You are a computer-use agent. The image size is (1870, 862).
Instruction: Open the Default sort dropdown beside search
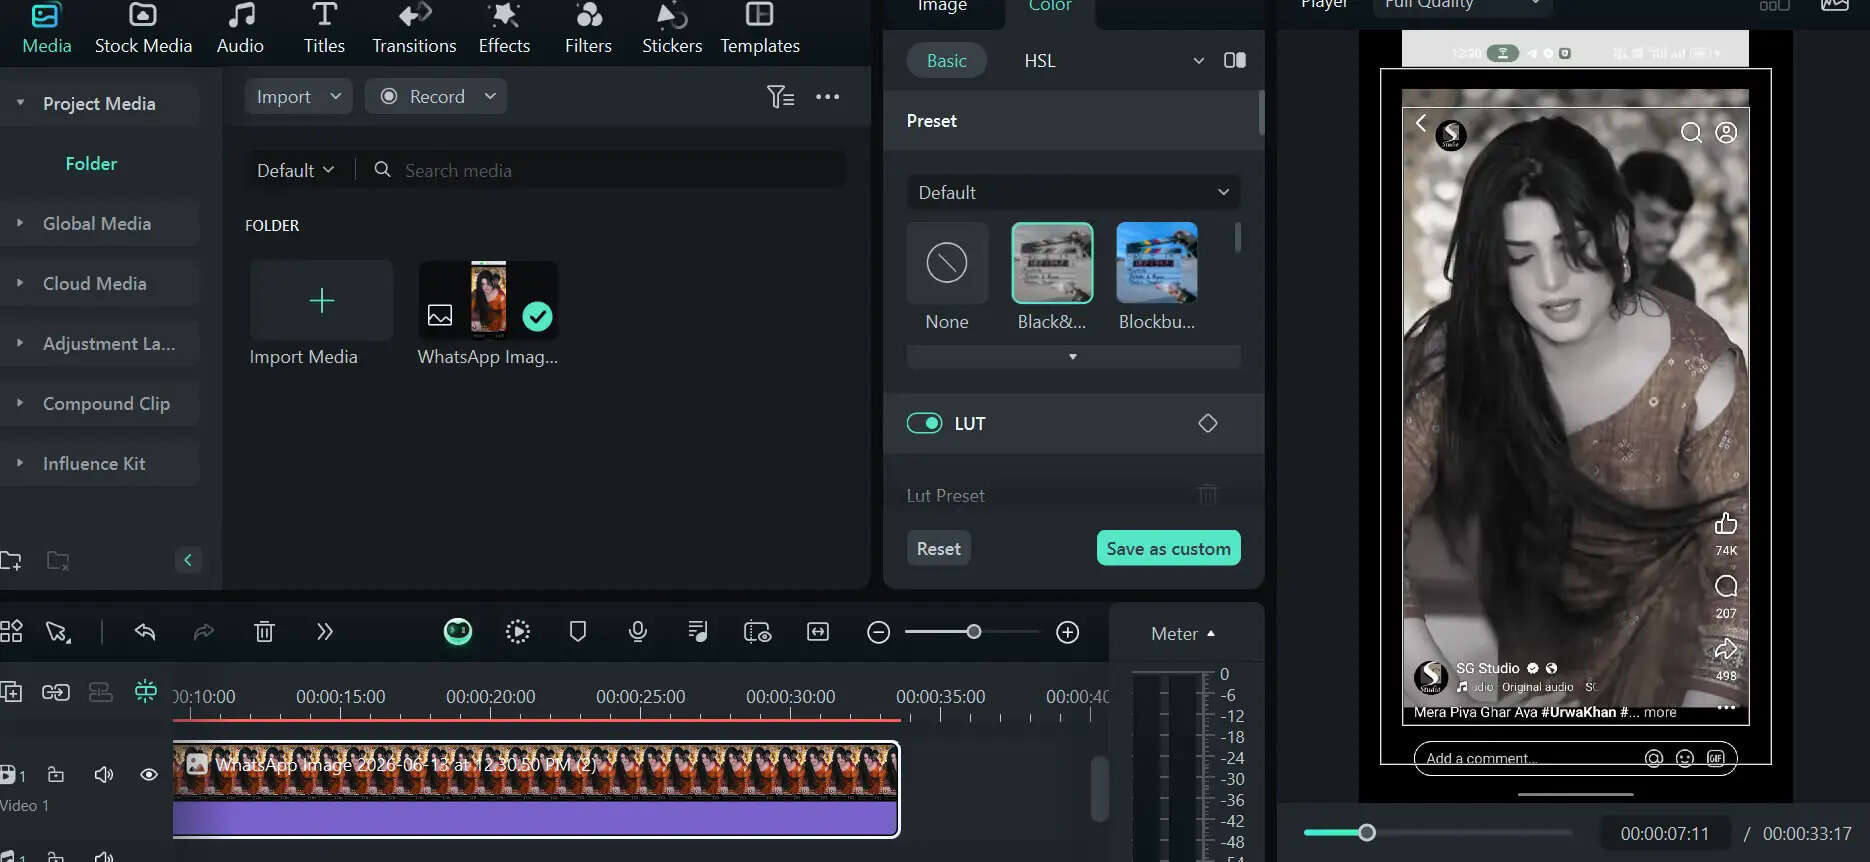(x=295, y=170)
